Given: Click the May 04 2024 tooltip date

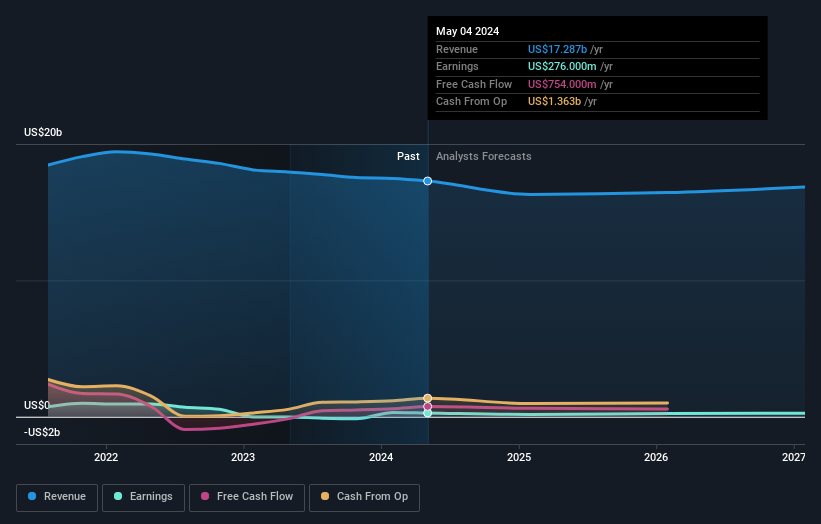Looking at the screenshot, I should pyautogui.click(x=468, y=31).
